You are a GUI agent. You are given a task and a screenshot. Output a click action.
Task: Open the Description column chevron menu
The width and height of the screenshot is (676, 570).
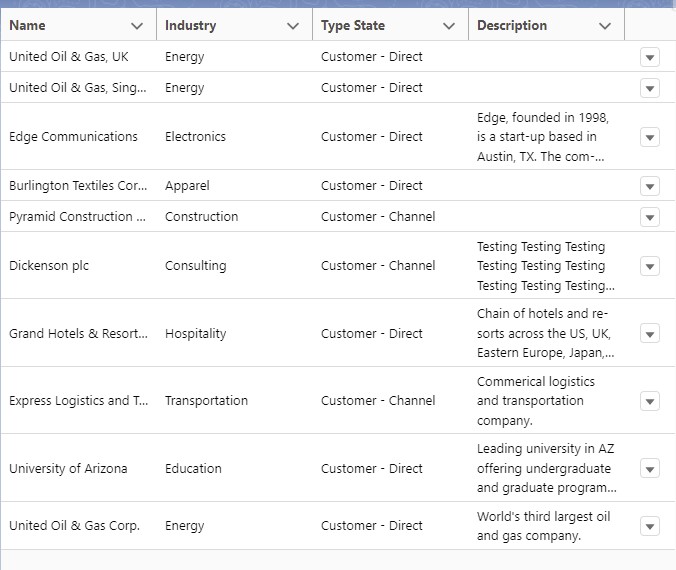click(605, 26)
